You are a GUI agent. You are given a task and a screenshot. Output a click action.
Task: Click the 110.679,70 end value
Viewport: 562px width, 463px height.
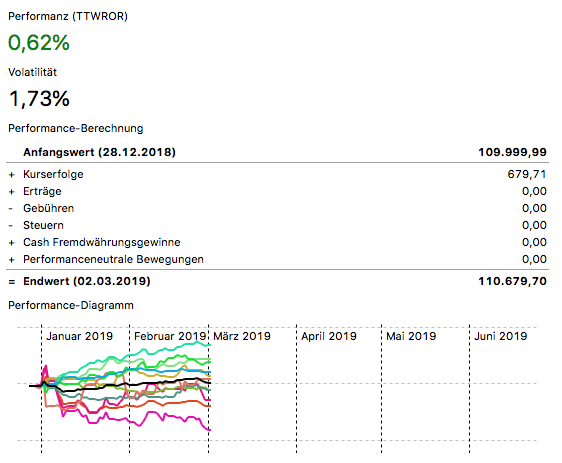(x=513, y=281)
